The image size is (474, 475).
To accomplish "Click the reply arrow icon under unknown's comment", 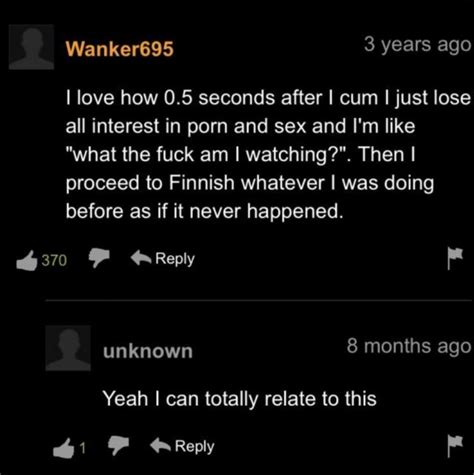I will (161, 445).
